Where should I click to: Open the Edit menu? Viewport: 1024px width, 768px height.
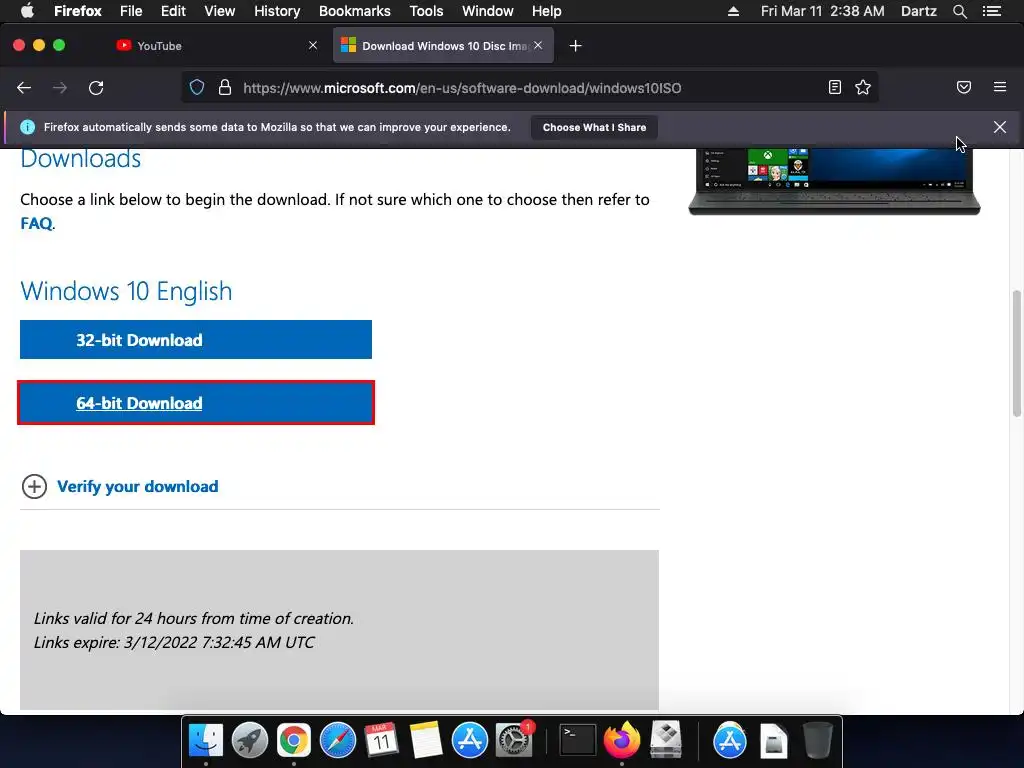coord(173,11)
